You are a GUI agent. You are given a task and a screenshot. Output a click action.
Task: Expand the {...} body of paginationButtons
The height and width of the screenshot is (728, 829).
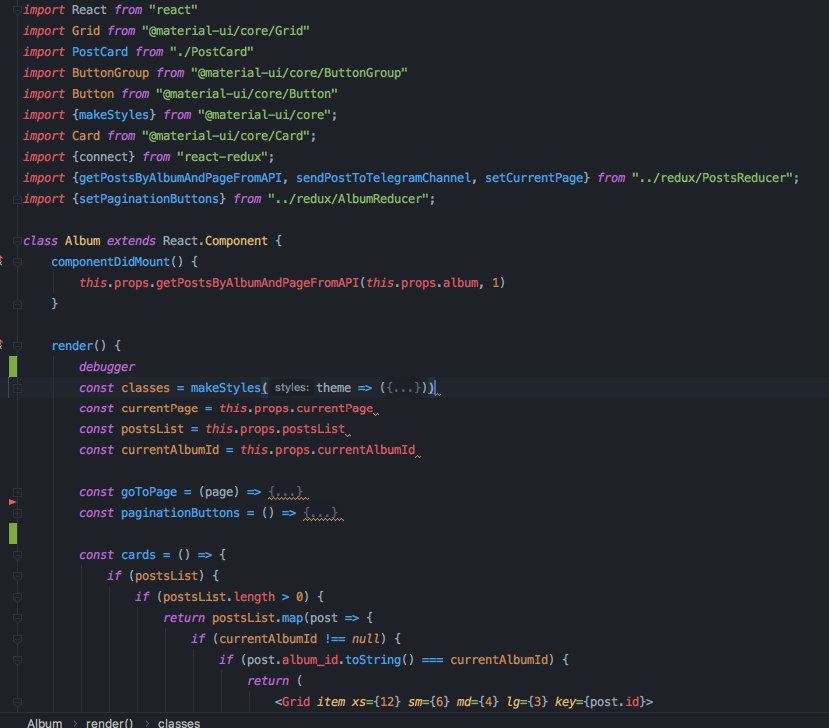[320, 513]
